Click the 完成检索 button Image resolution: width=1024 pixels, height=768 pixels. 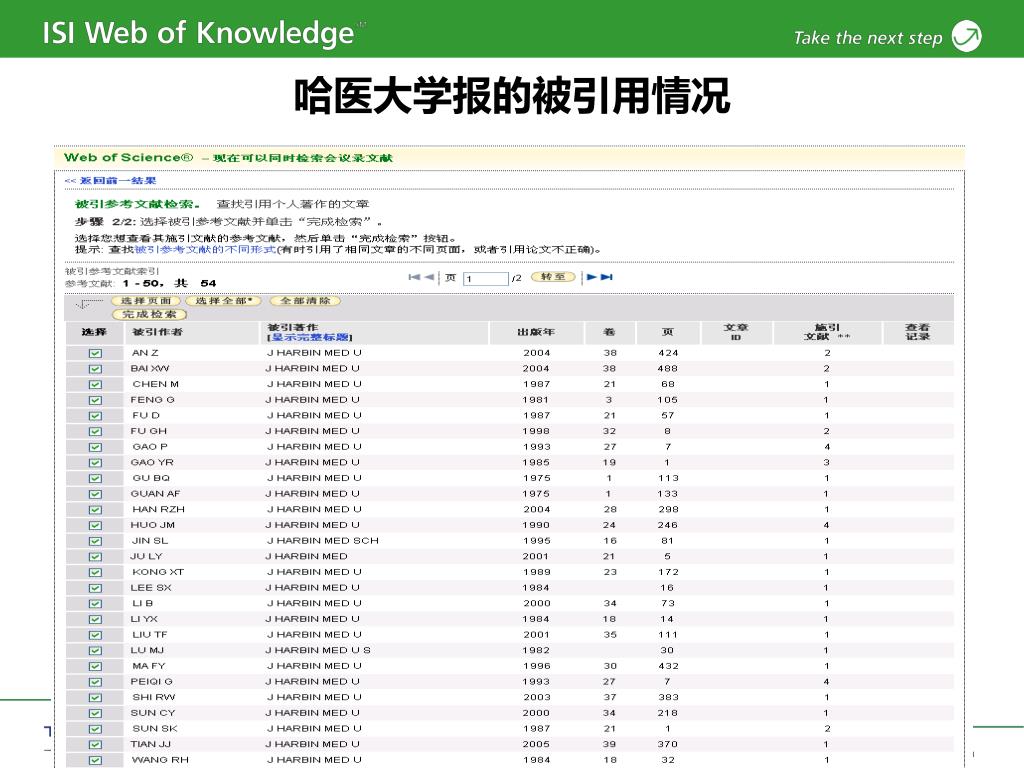[149, 315]
